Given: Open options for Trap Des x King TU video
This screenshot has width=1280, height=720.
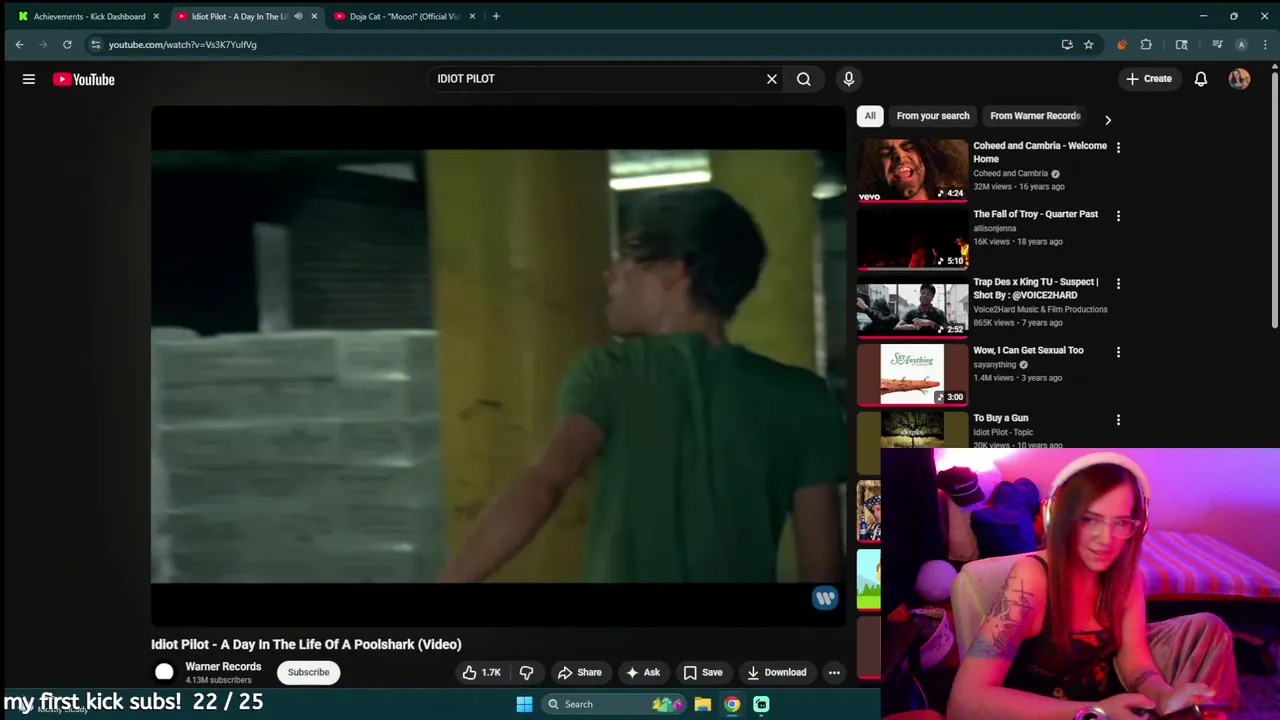Looking at the screenshot, I should coord(1118,283).
